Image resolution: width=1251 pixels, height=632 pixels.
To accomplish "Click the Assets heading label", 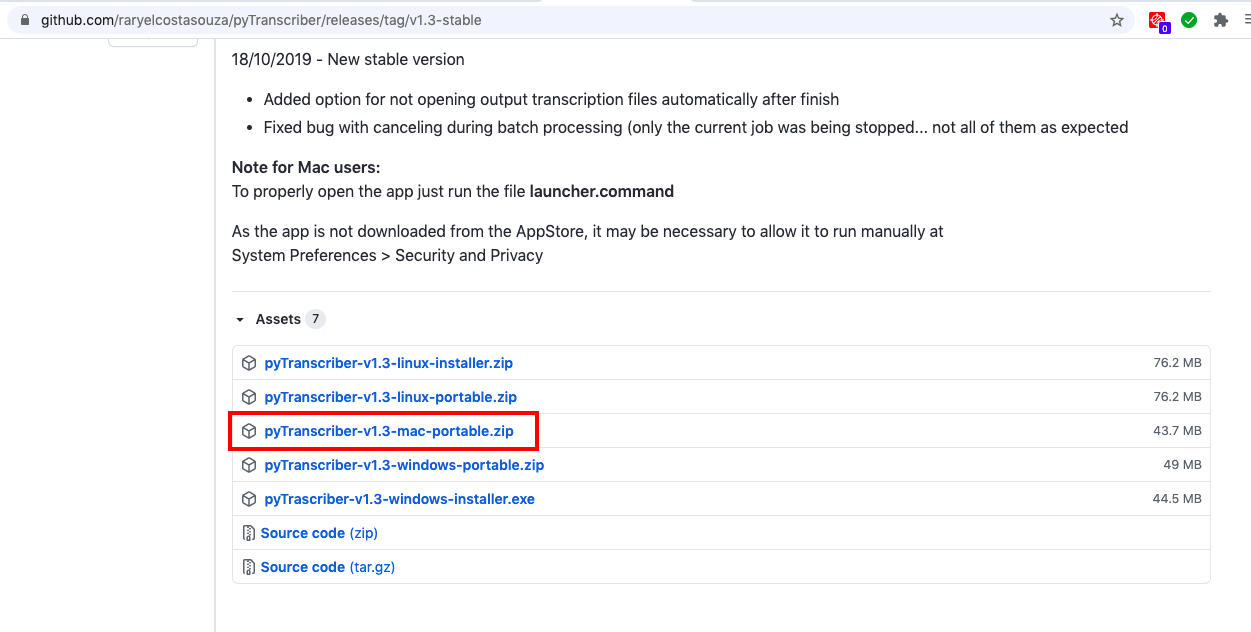I will tap(278, 319).
